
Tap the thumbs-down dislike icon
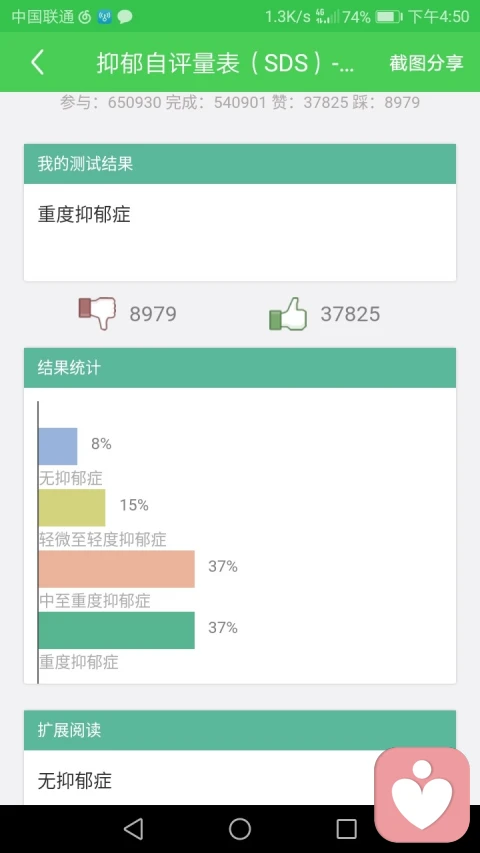(97, 313)
